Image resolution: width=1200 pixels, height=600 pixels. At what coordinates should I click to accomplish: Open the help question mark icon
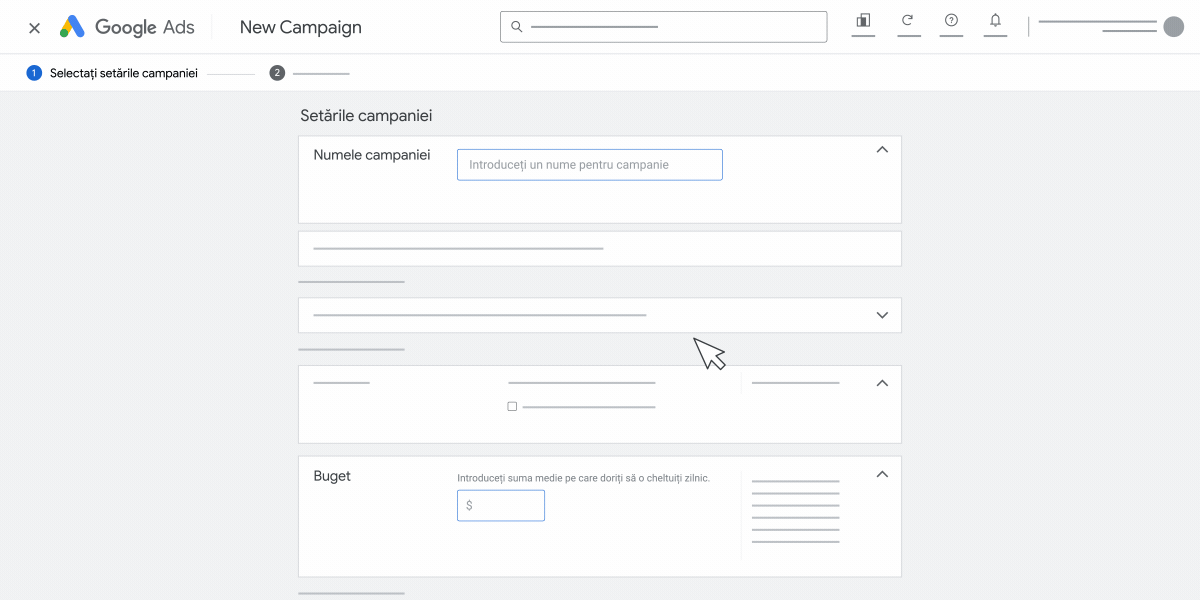click(951, 21)
